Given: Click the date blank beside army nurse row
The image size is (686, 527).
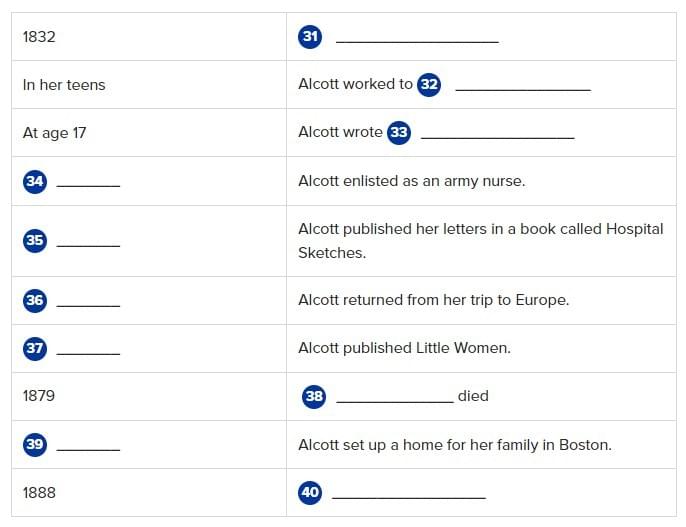Looking at the screenshot, I should (x=88, y=183).
